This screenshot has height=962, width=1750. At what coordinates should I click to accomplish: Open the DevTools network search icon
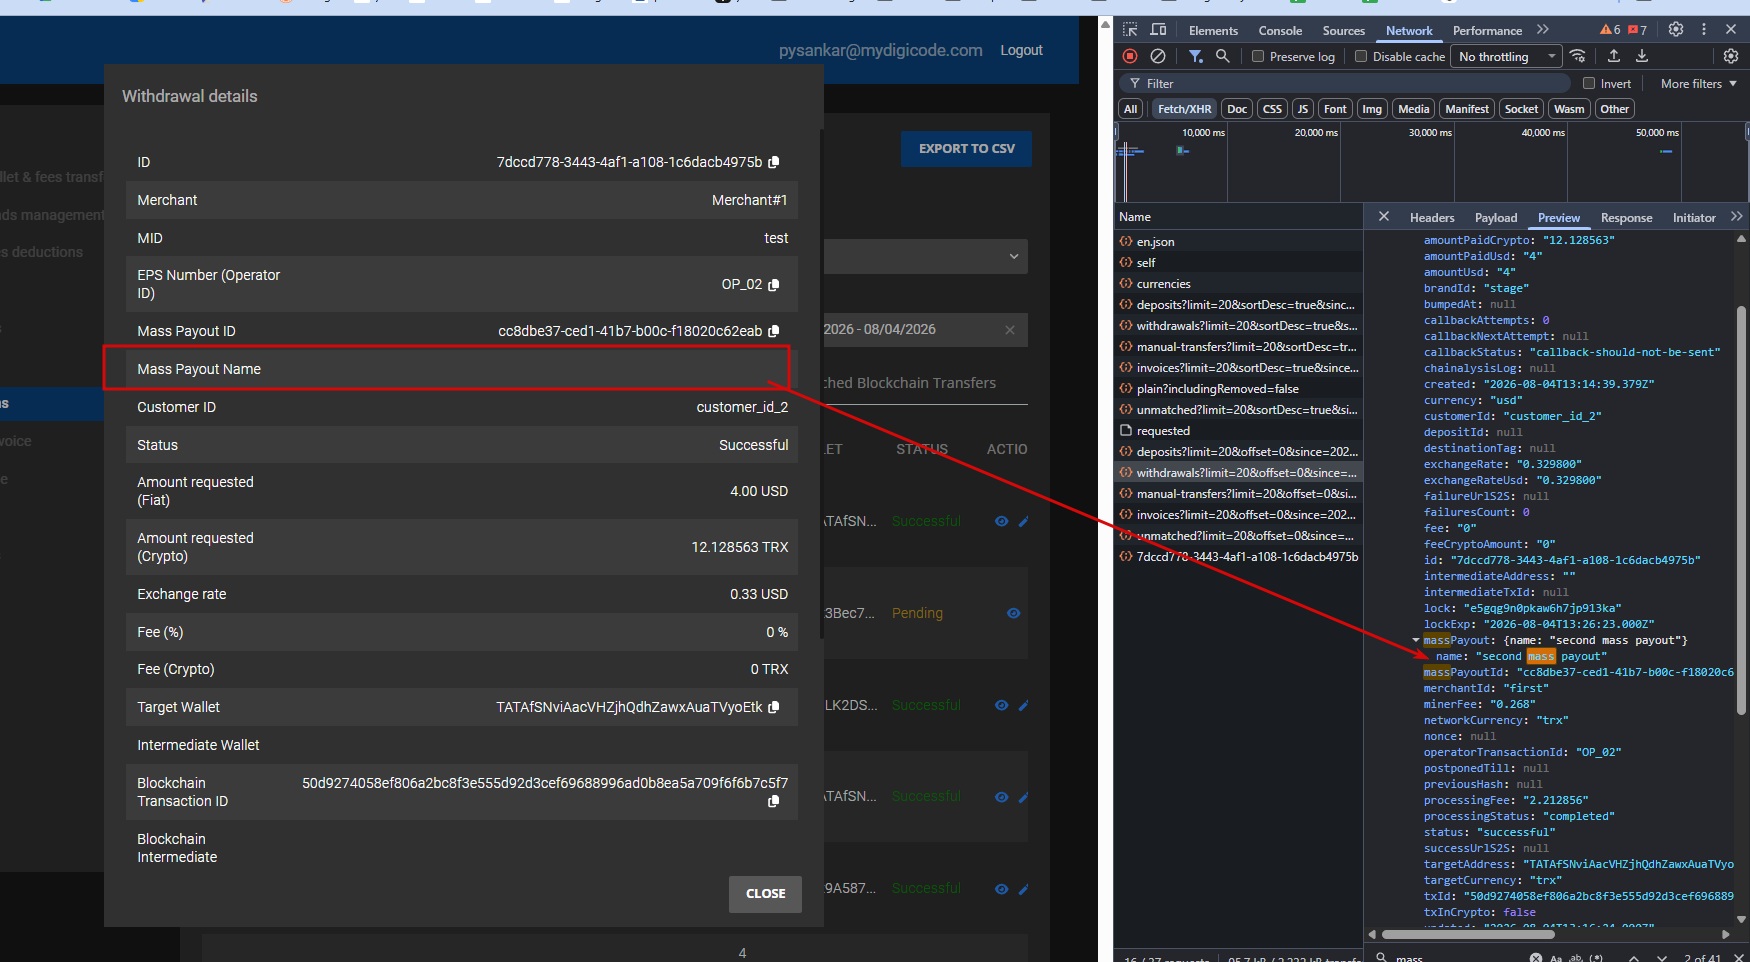coord(1222,56)
